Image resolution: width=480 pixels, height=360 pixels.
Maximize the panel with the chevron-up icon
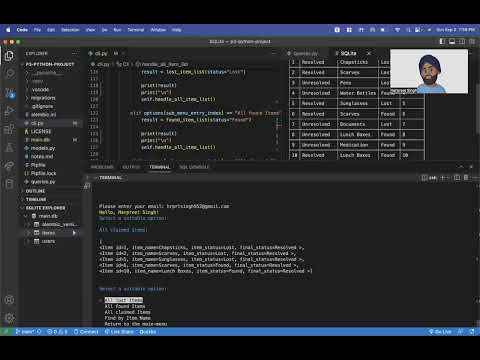[x=461, y=167]
